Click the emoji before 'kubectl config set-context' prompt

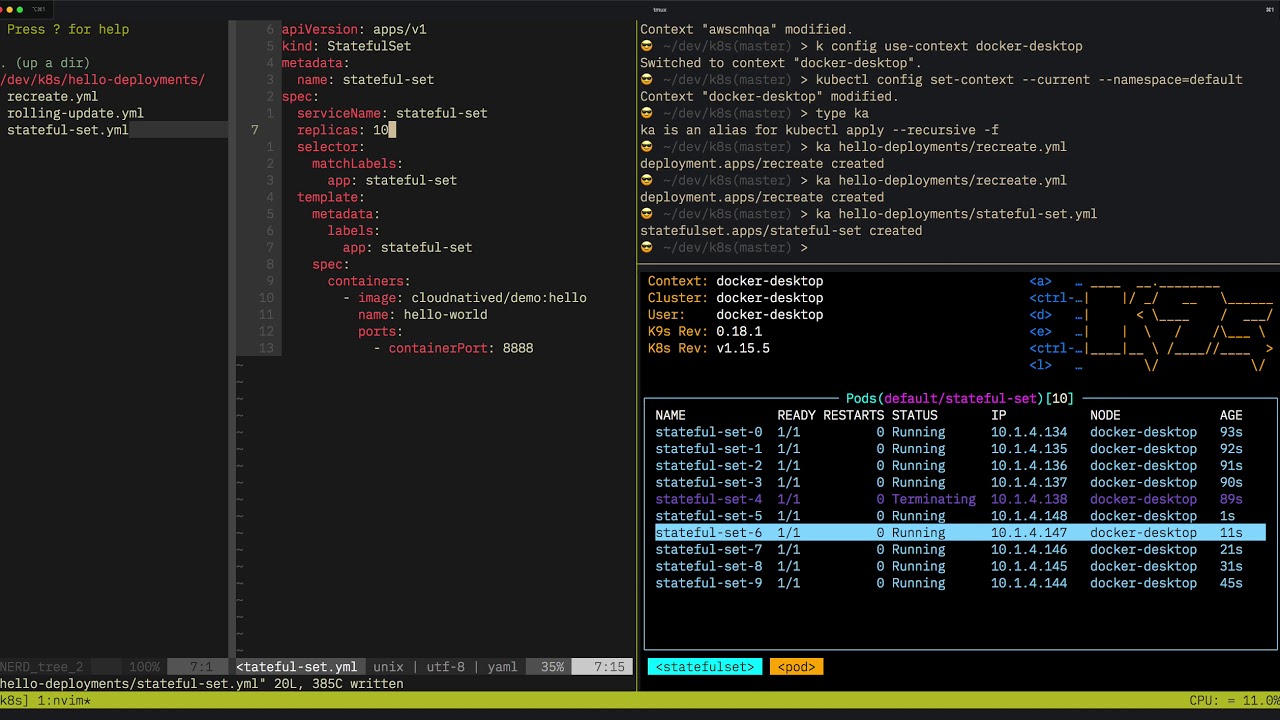647,79
